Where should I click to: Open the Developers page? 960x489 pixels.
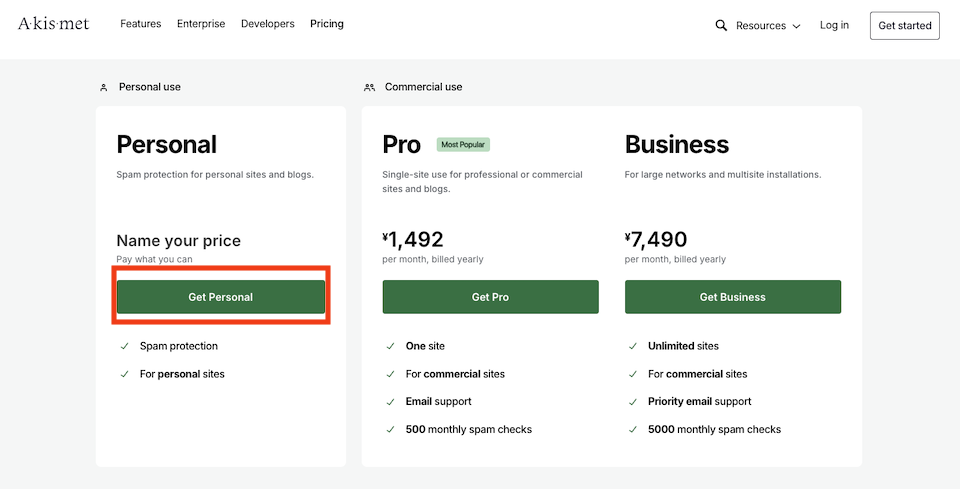tap(268, 24)
